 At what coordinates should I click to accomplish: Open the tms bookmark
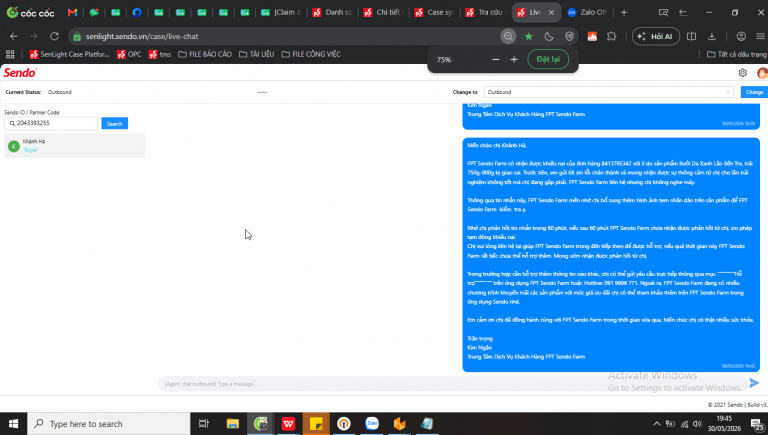tap(160, 54)
